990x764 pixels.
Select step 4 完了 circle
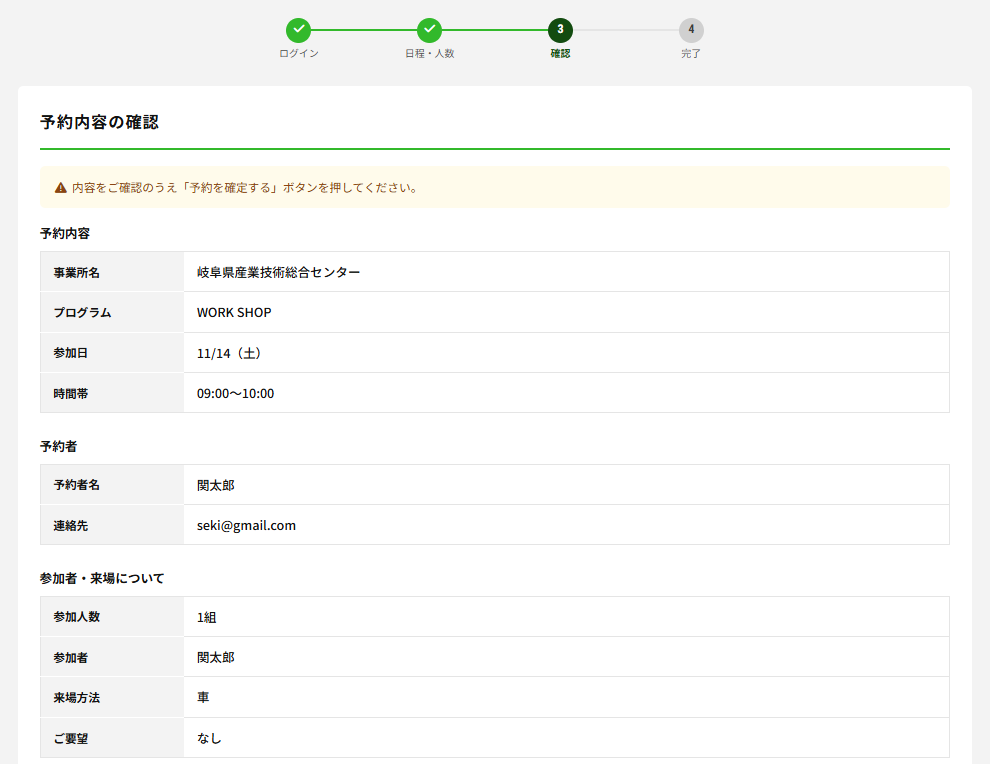coord(691,30)
